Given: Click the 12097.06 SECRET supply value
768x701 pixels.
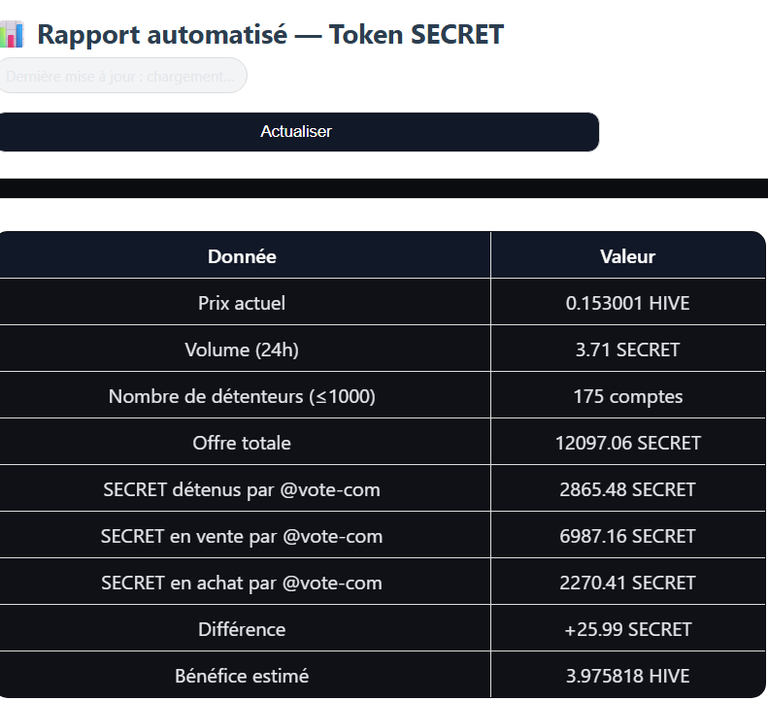Looking at the screenshot, I should pyautogui.click(x=628, y=443).
